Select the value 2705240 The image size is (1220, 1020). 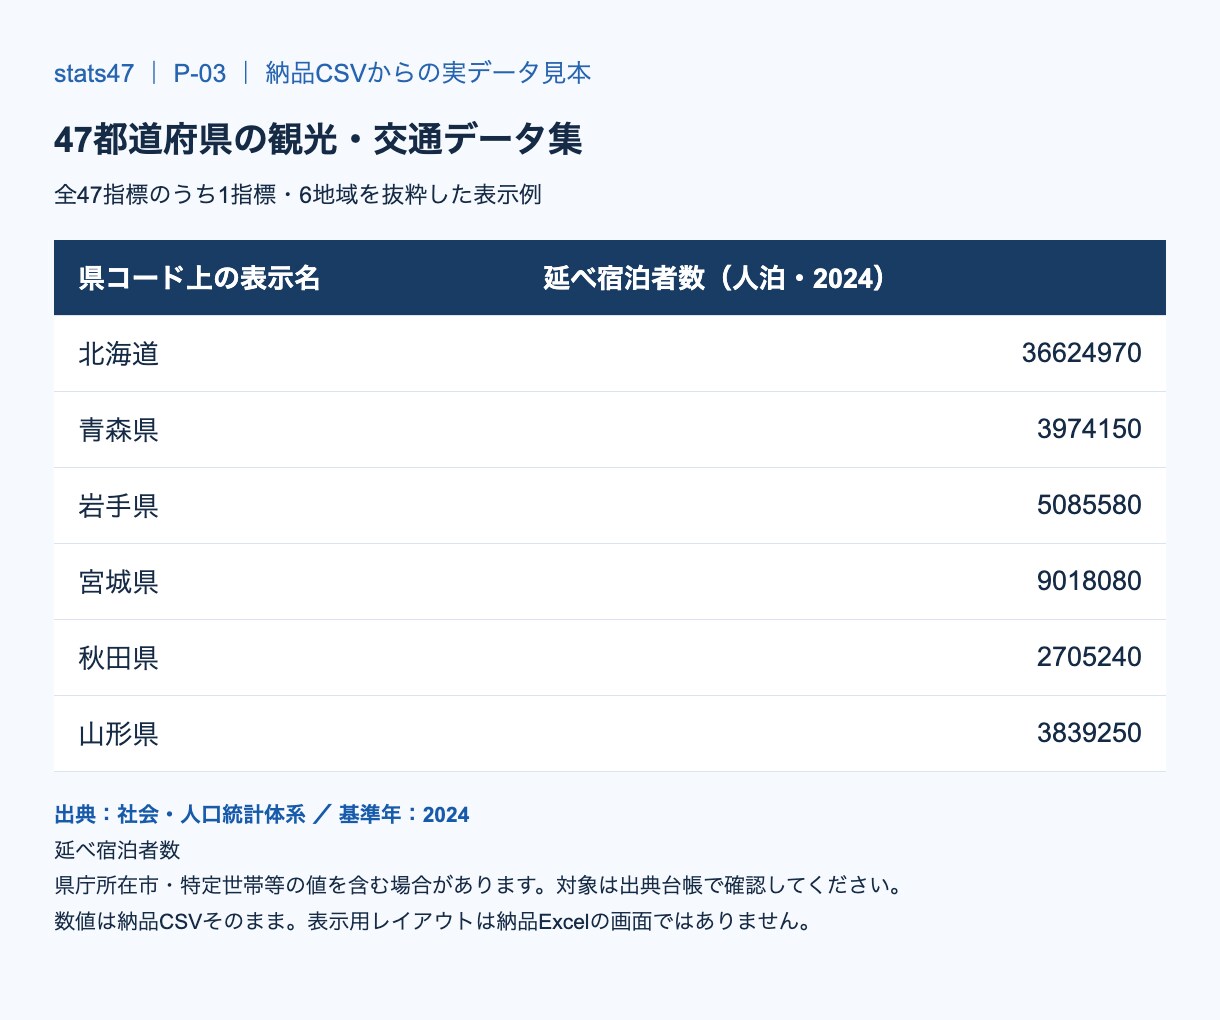(x=1089, y=657)
